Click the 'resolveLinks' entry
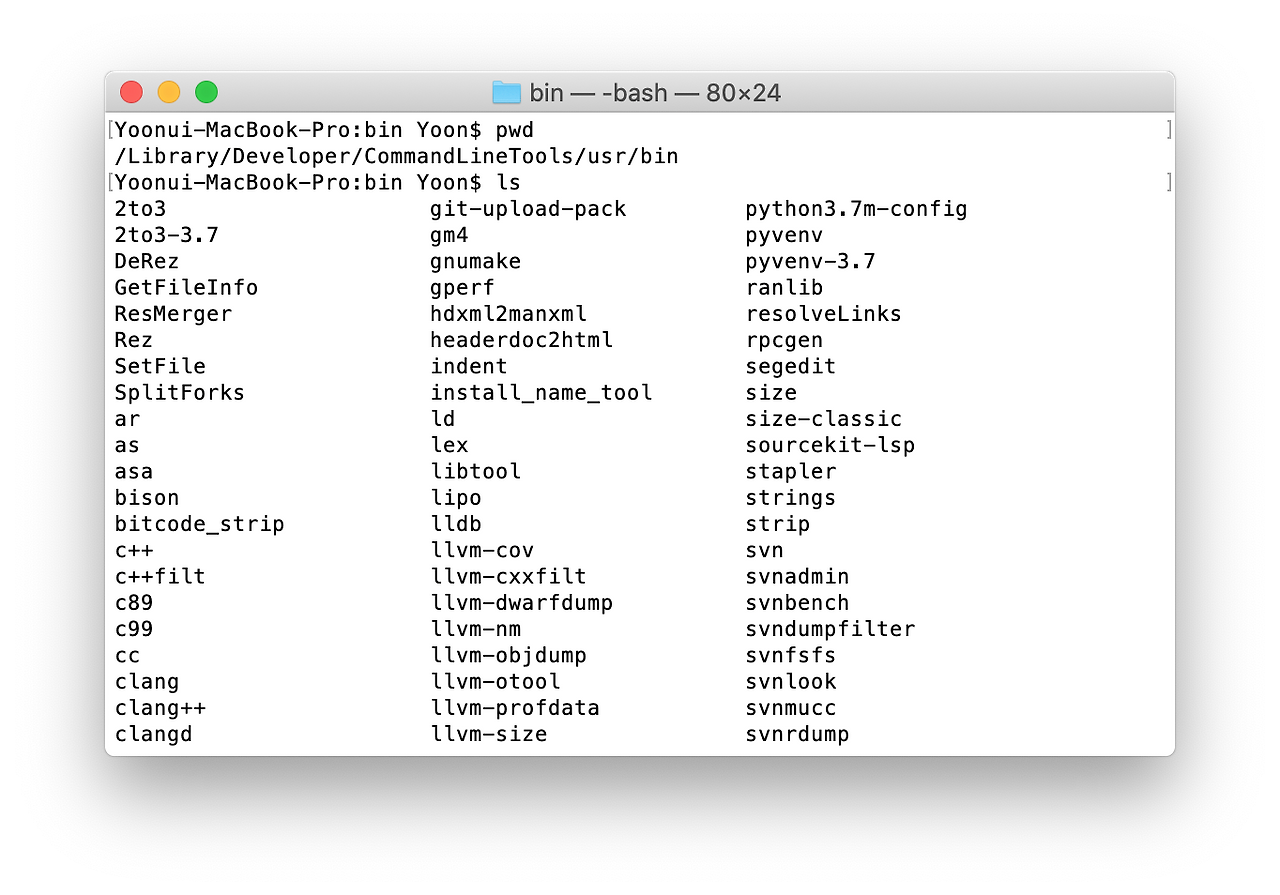Screen dimensions: 1280x895 point(824,314)
